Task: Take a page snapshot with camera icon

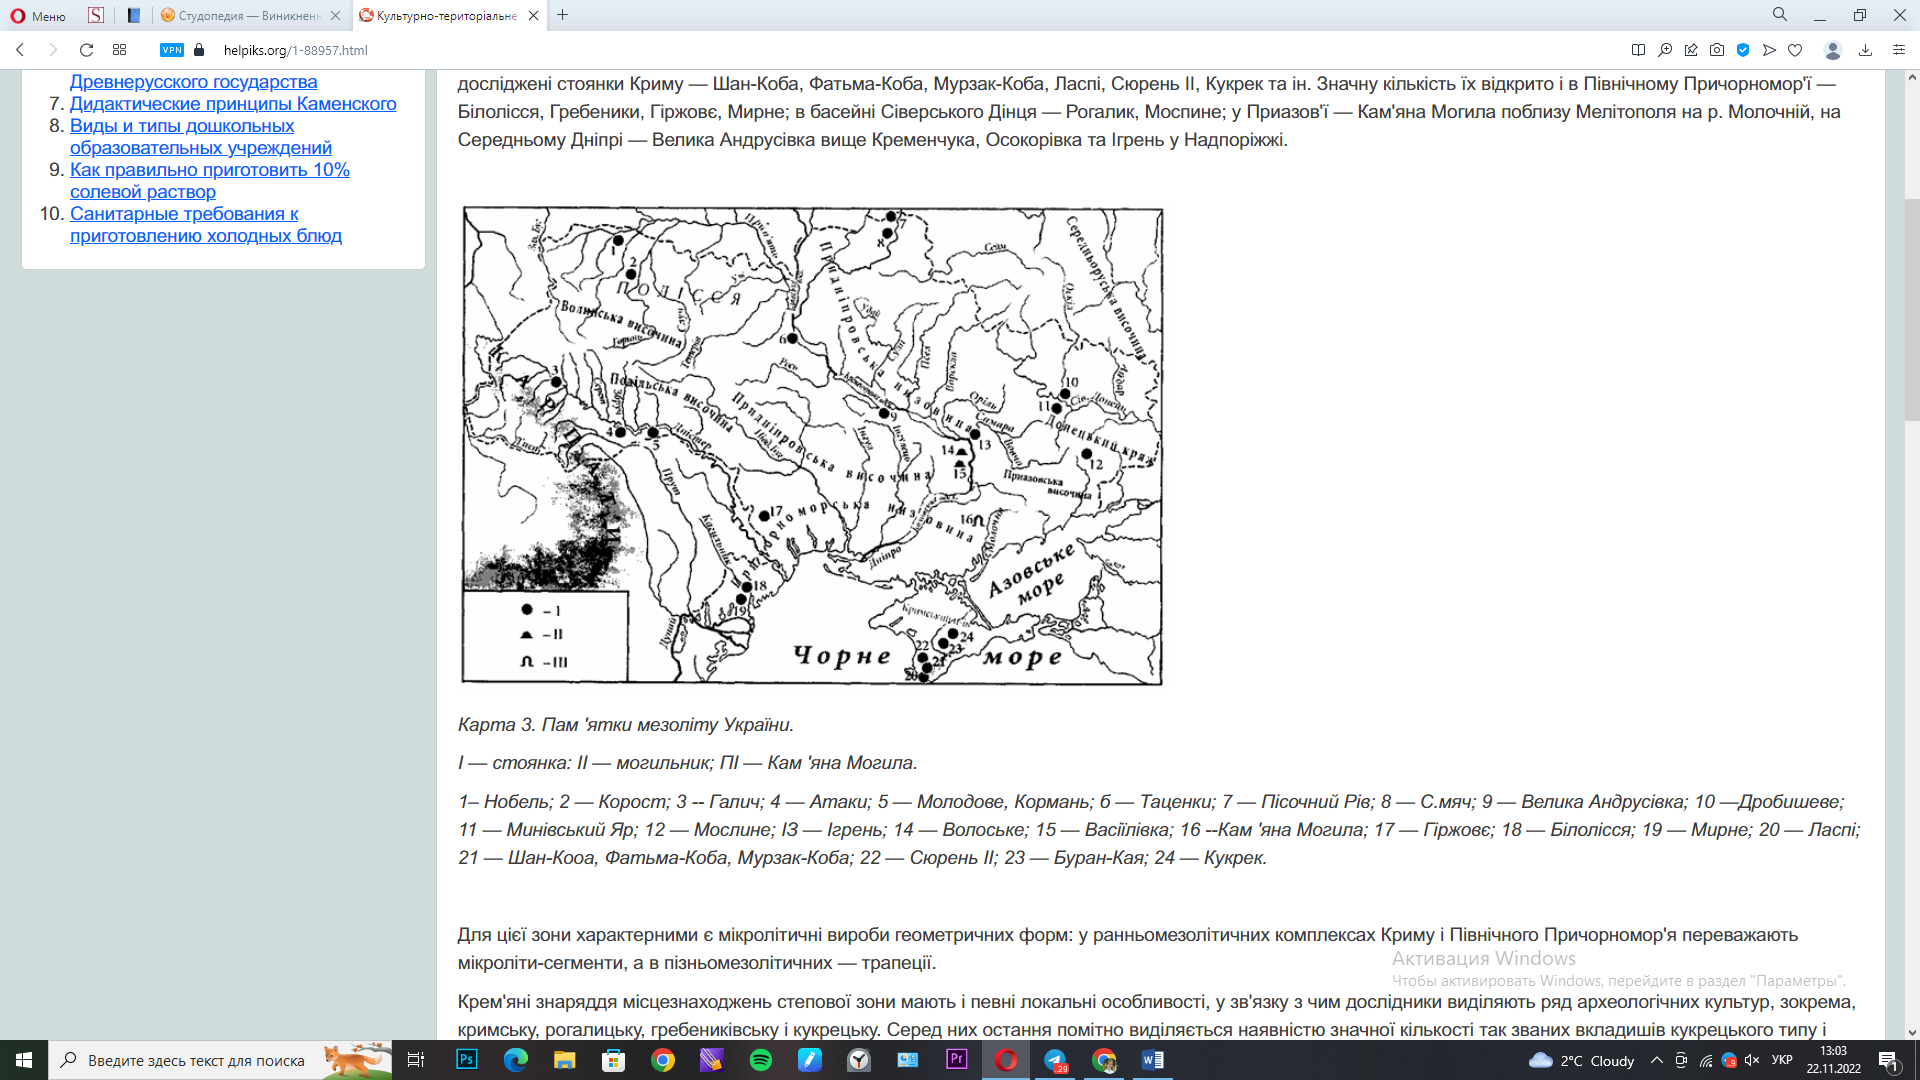Action: click(1717, 50)
